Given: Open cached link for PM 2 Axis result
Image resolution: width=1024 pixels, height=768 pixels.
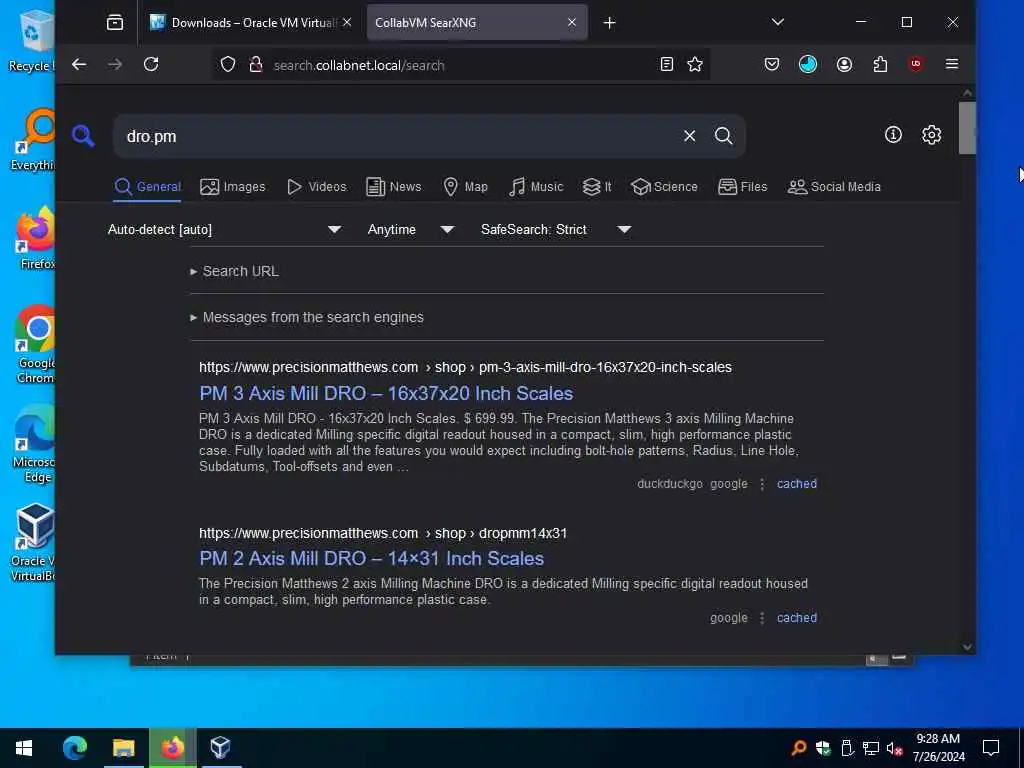Looking at the screenshot, I should point(797,618).
